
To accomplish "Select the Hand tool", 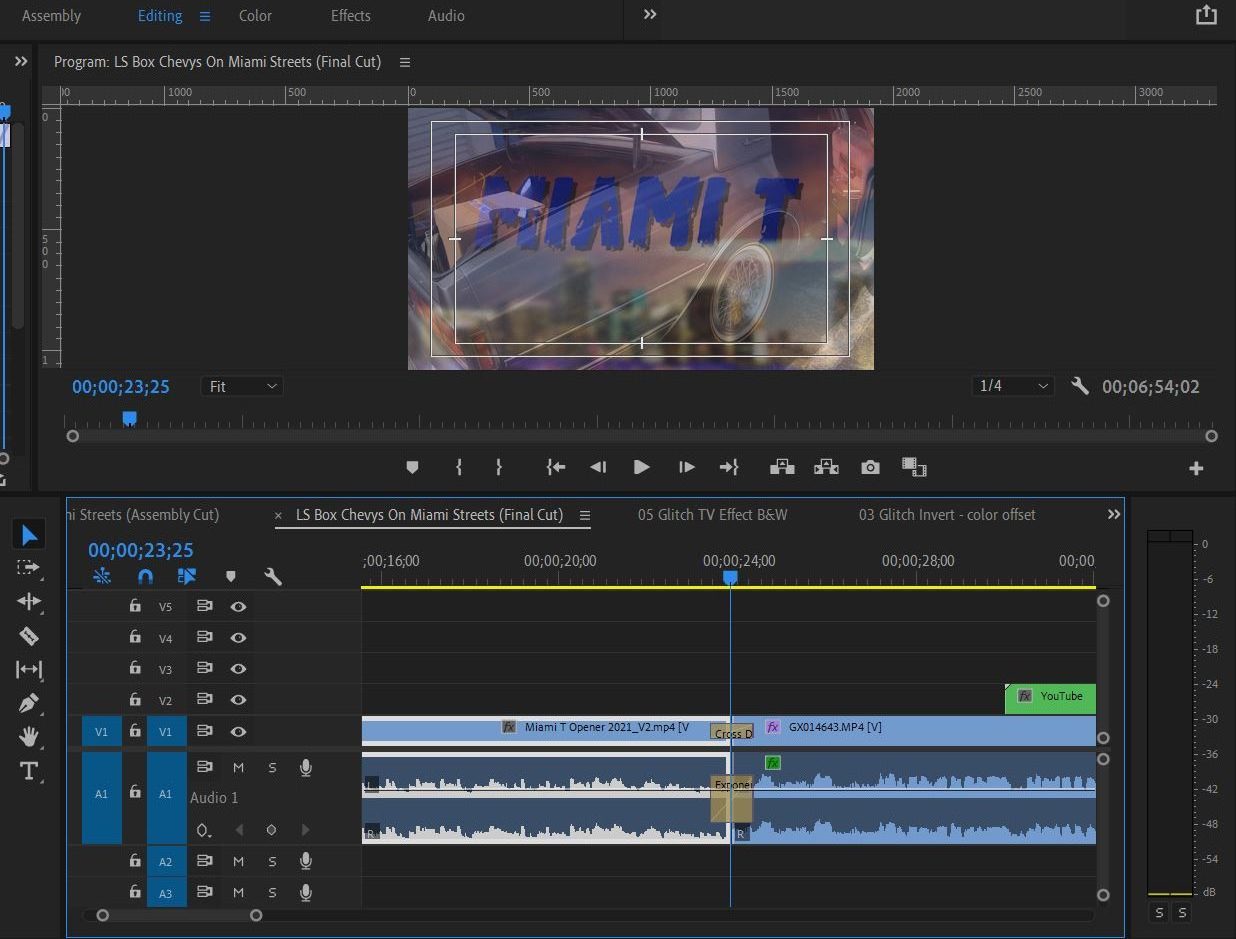I will point(29,737).
